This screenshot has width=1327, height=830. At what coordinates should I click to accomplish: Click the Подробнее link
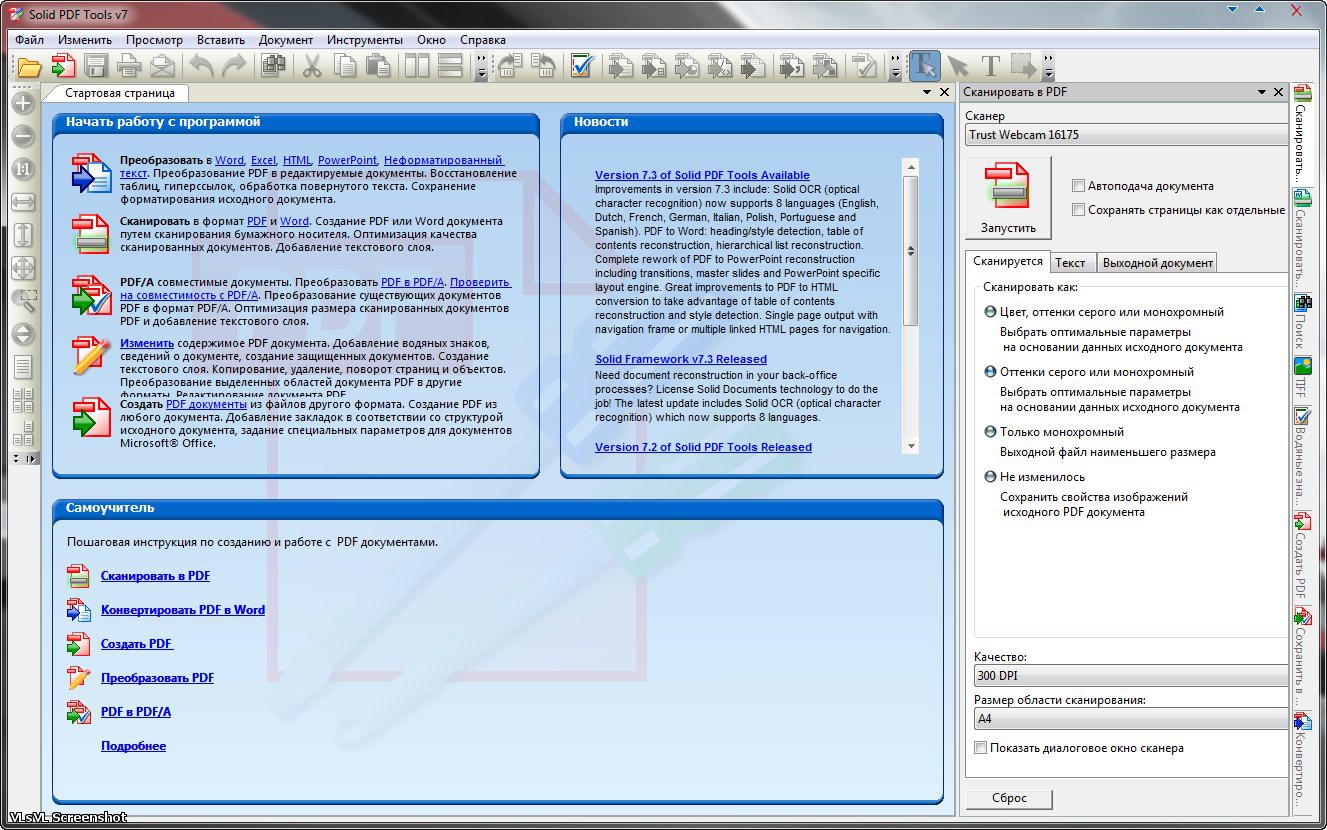[x=133, y=746]
